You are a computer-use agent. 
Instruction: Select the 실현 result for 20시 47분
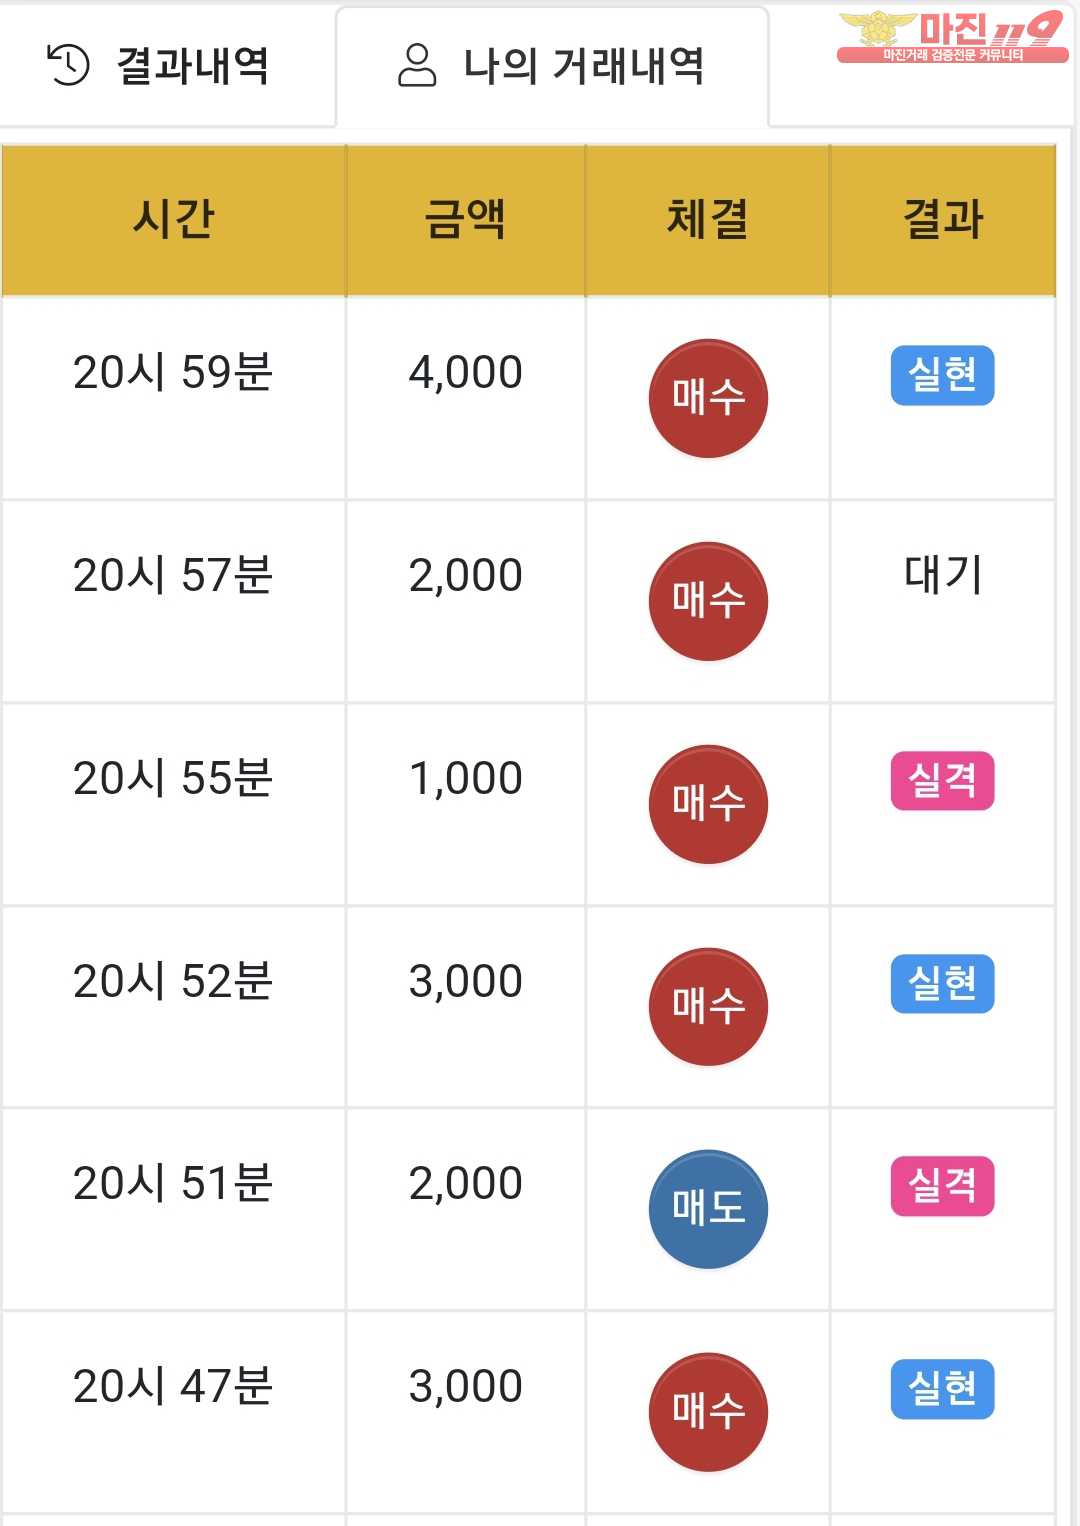[x=942, y=1389]
